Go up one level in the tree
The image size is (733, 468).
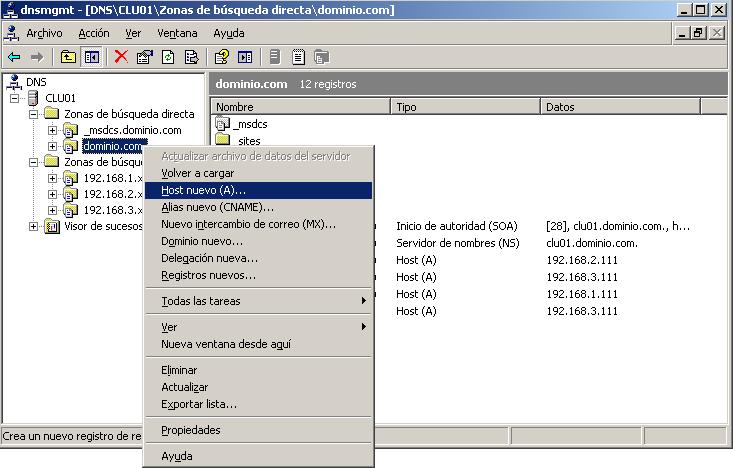pyautogui.click(x=68, y=58)
